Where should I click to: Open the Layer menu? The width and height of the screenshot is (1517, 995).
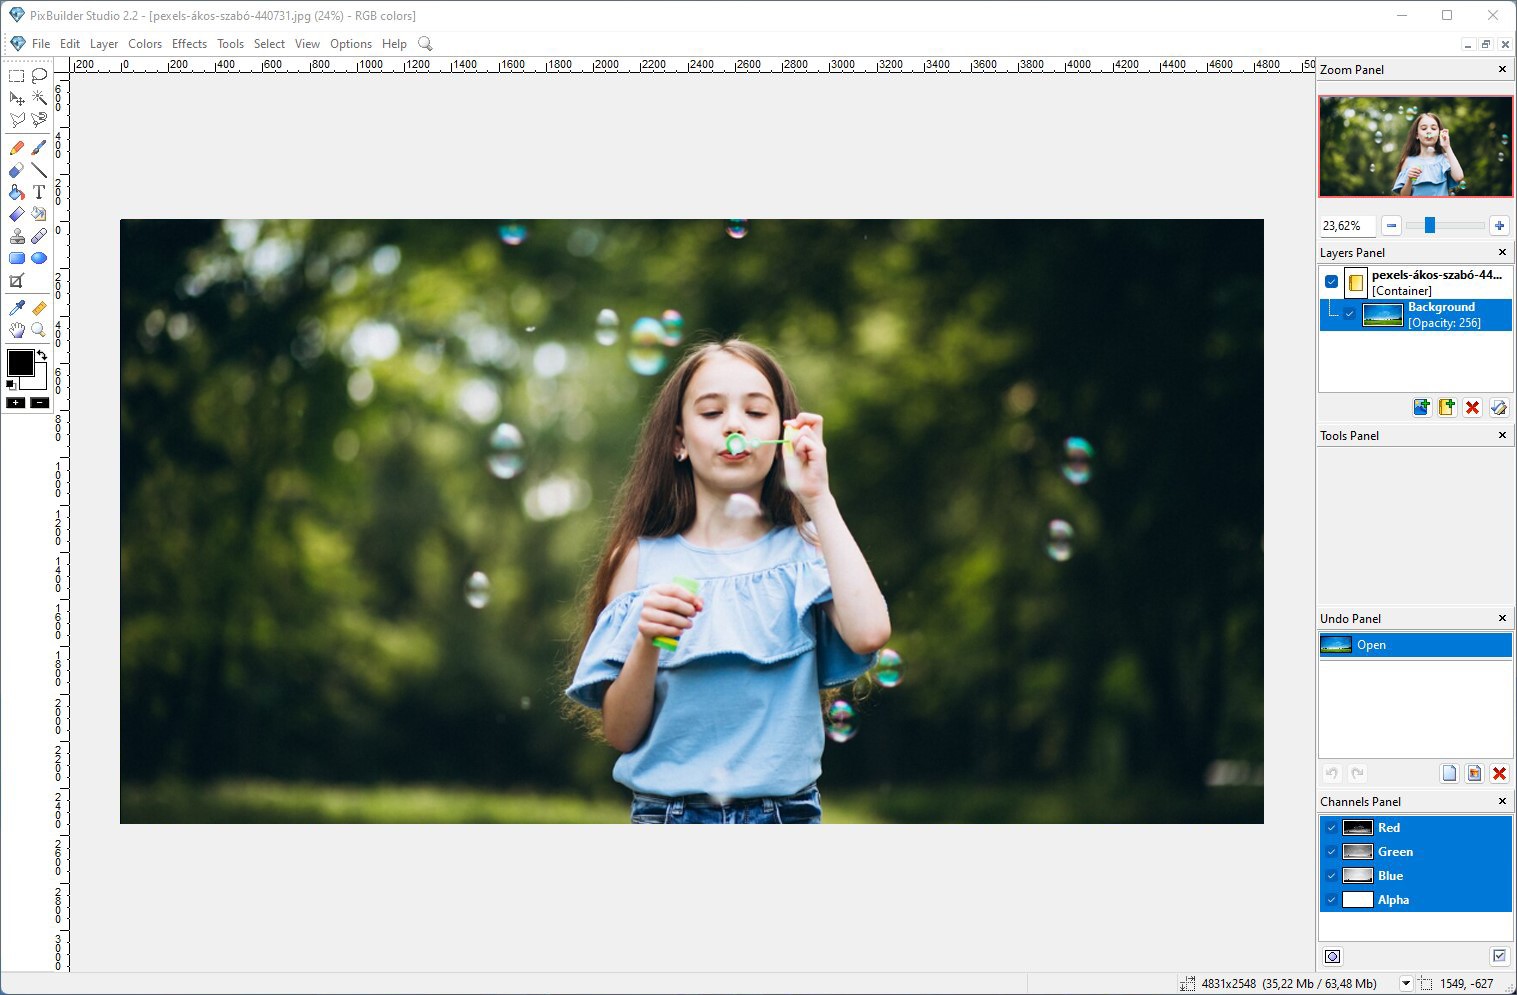[104, 44]
